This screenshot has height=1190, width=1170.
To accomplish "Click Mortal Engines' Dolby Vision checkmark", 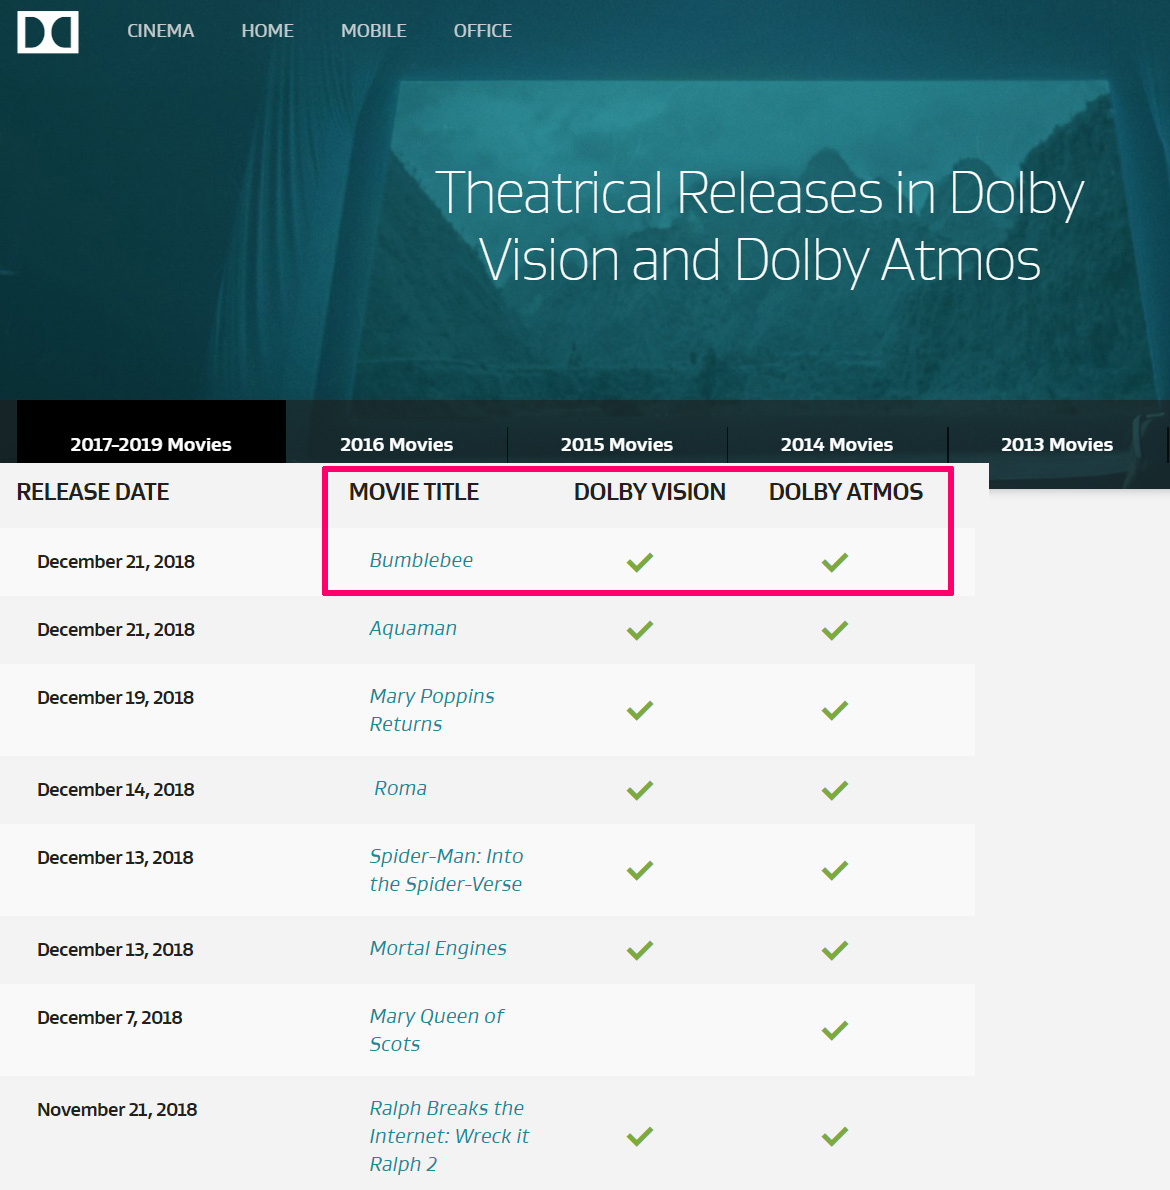I will point(640,950).
